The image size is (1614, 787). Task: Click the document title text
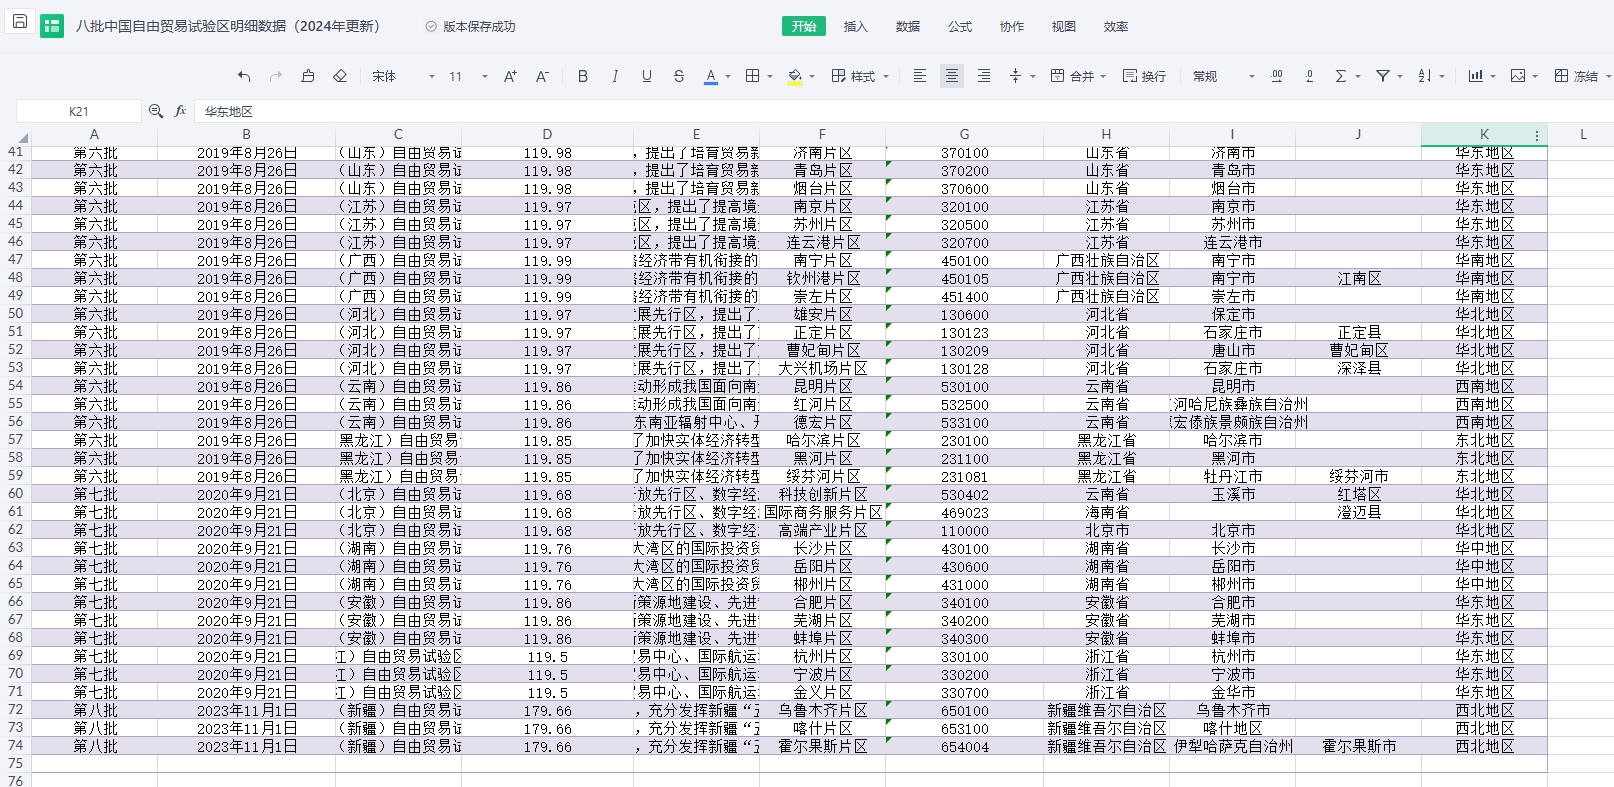click(228, 26)
